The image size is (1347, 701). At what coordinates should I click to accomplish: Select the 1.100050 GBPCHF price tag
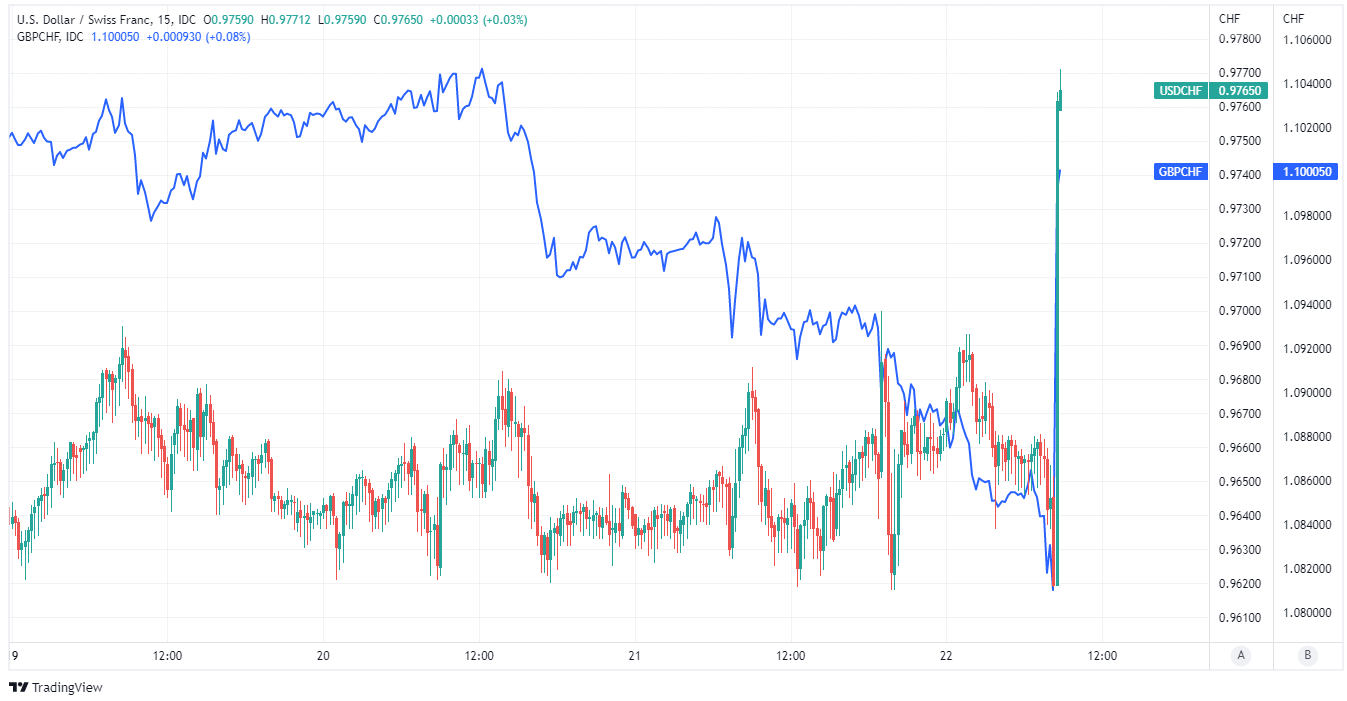(1307, 172)
